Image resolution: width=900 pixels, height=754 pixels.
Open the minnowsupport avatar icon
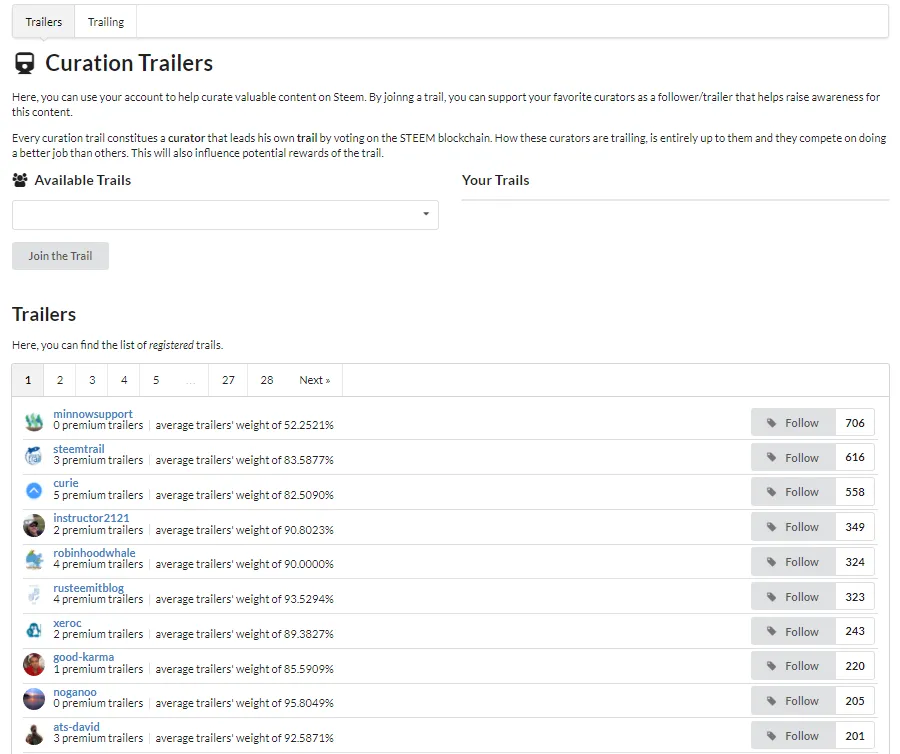click(34, 422)
